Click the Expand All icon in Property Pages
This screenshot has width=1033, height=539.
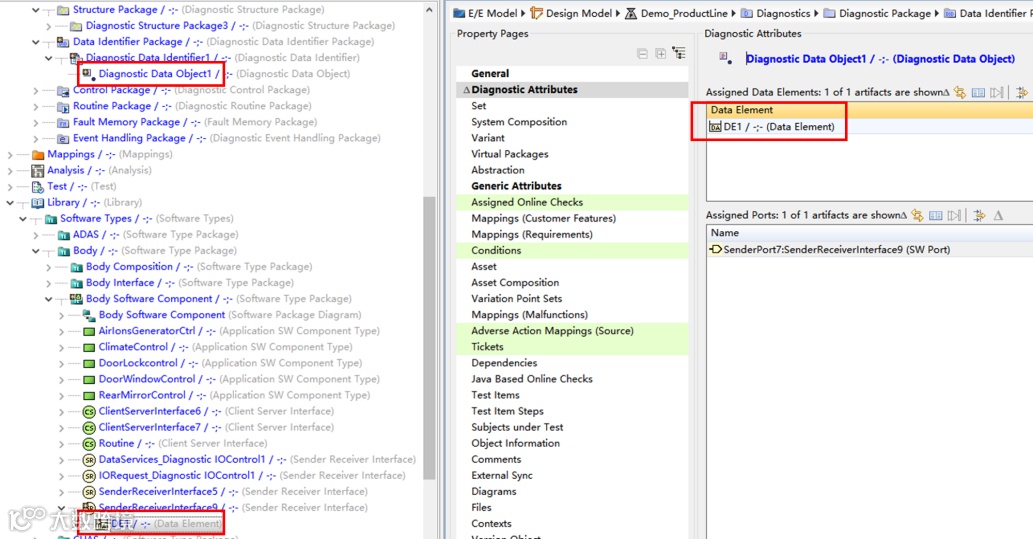(x=660, y=53)
